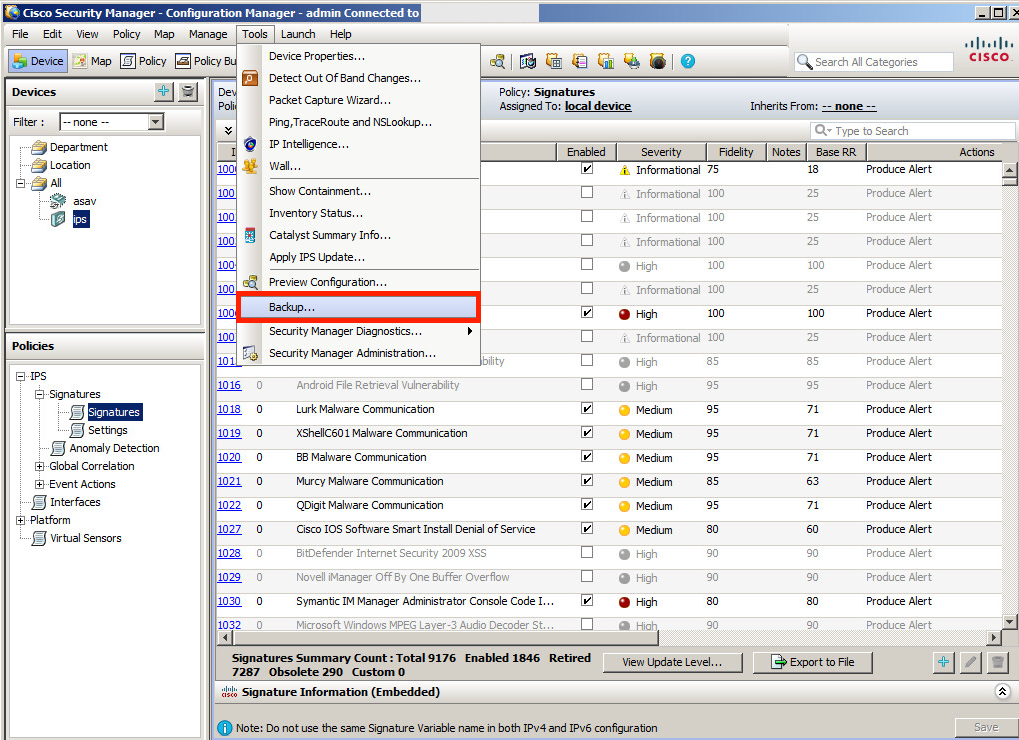This screenshot has width=1019, height=740.
Task: Open signature ID 1027 link
Action: tap(229, 529)
